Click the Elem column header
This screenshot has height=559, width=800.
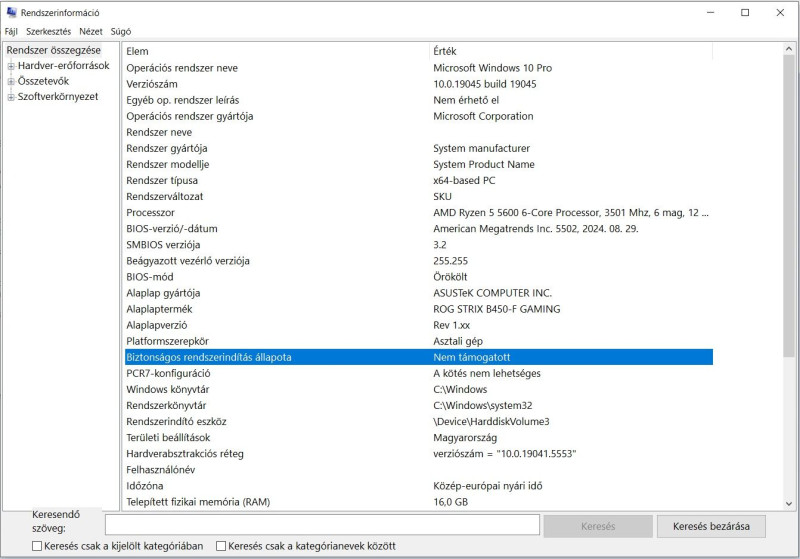[x=276, y=51]
